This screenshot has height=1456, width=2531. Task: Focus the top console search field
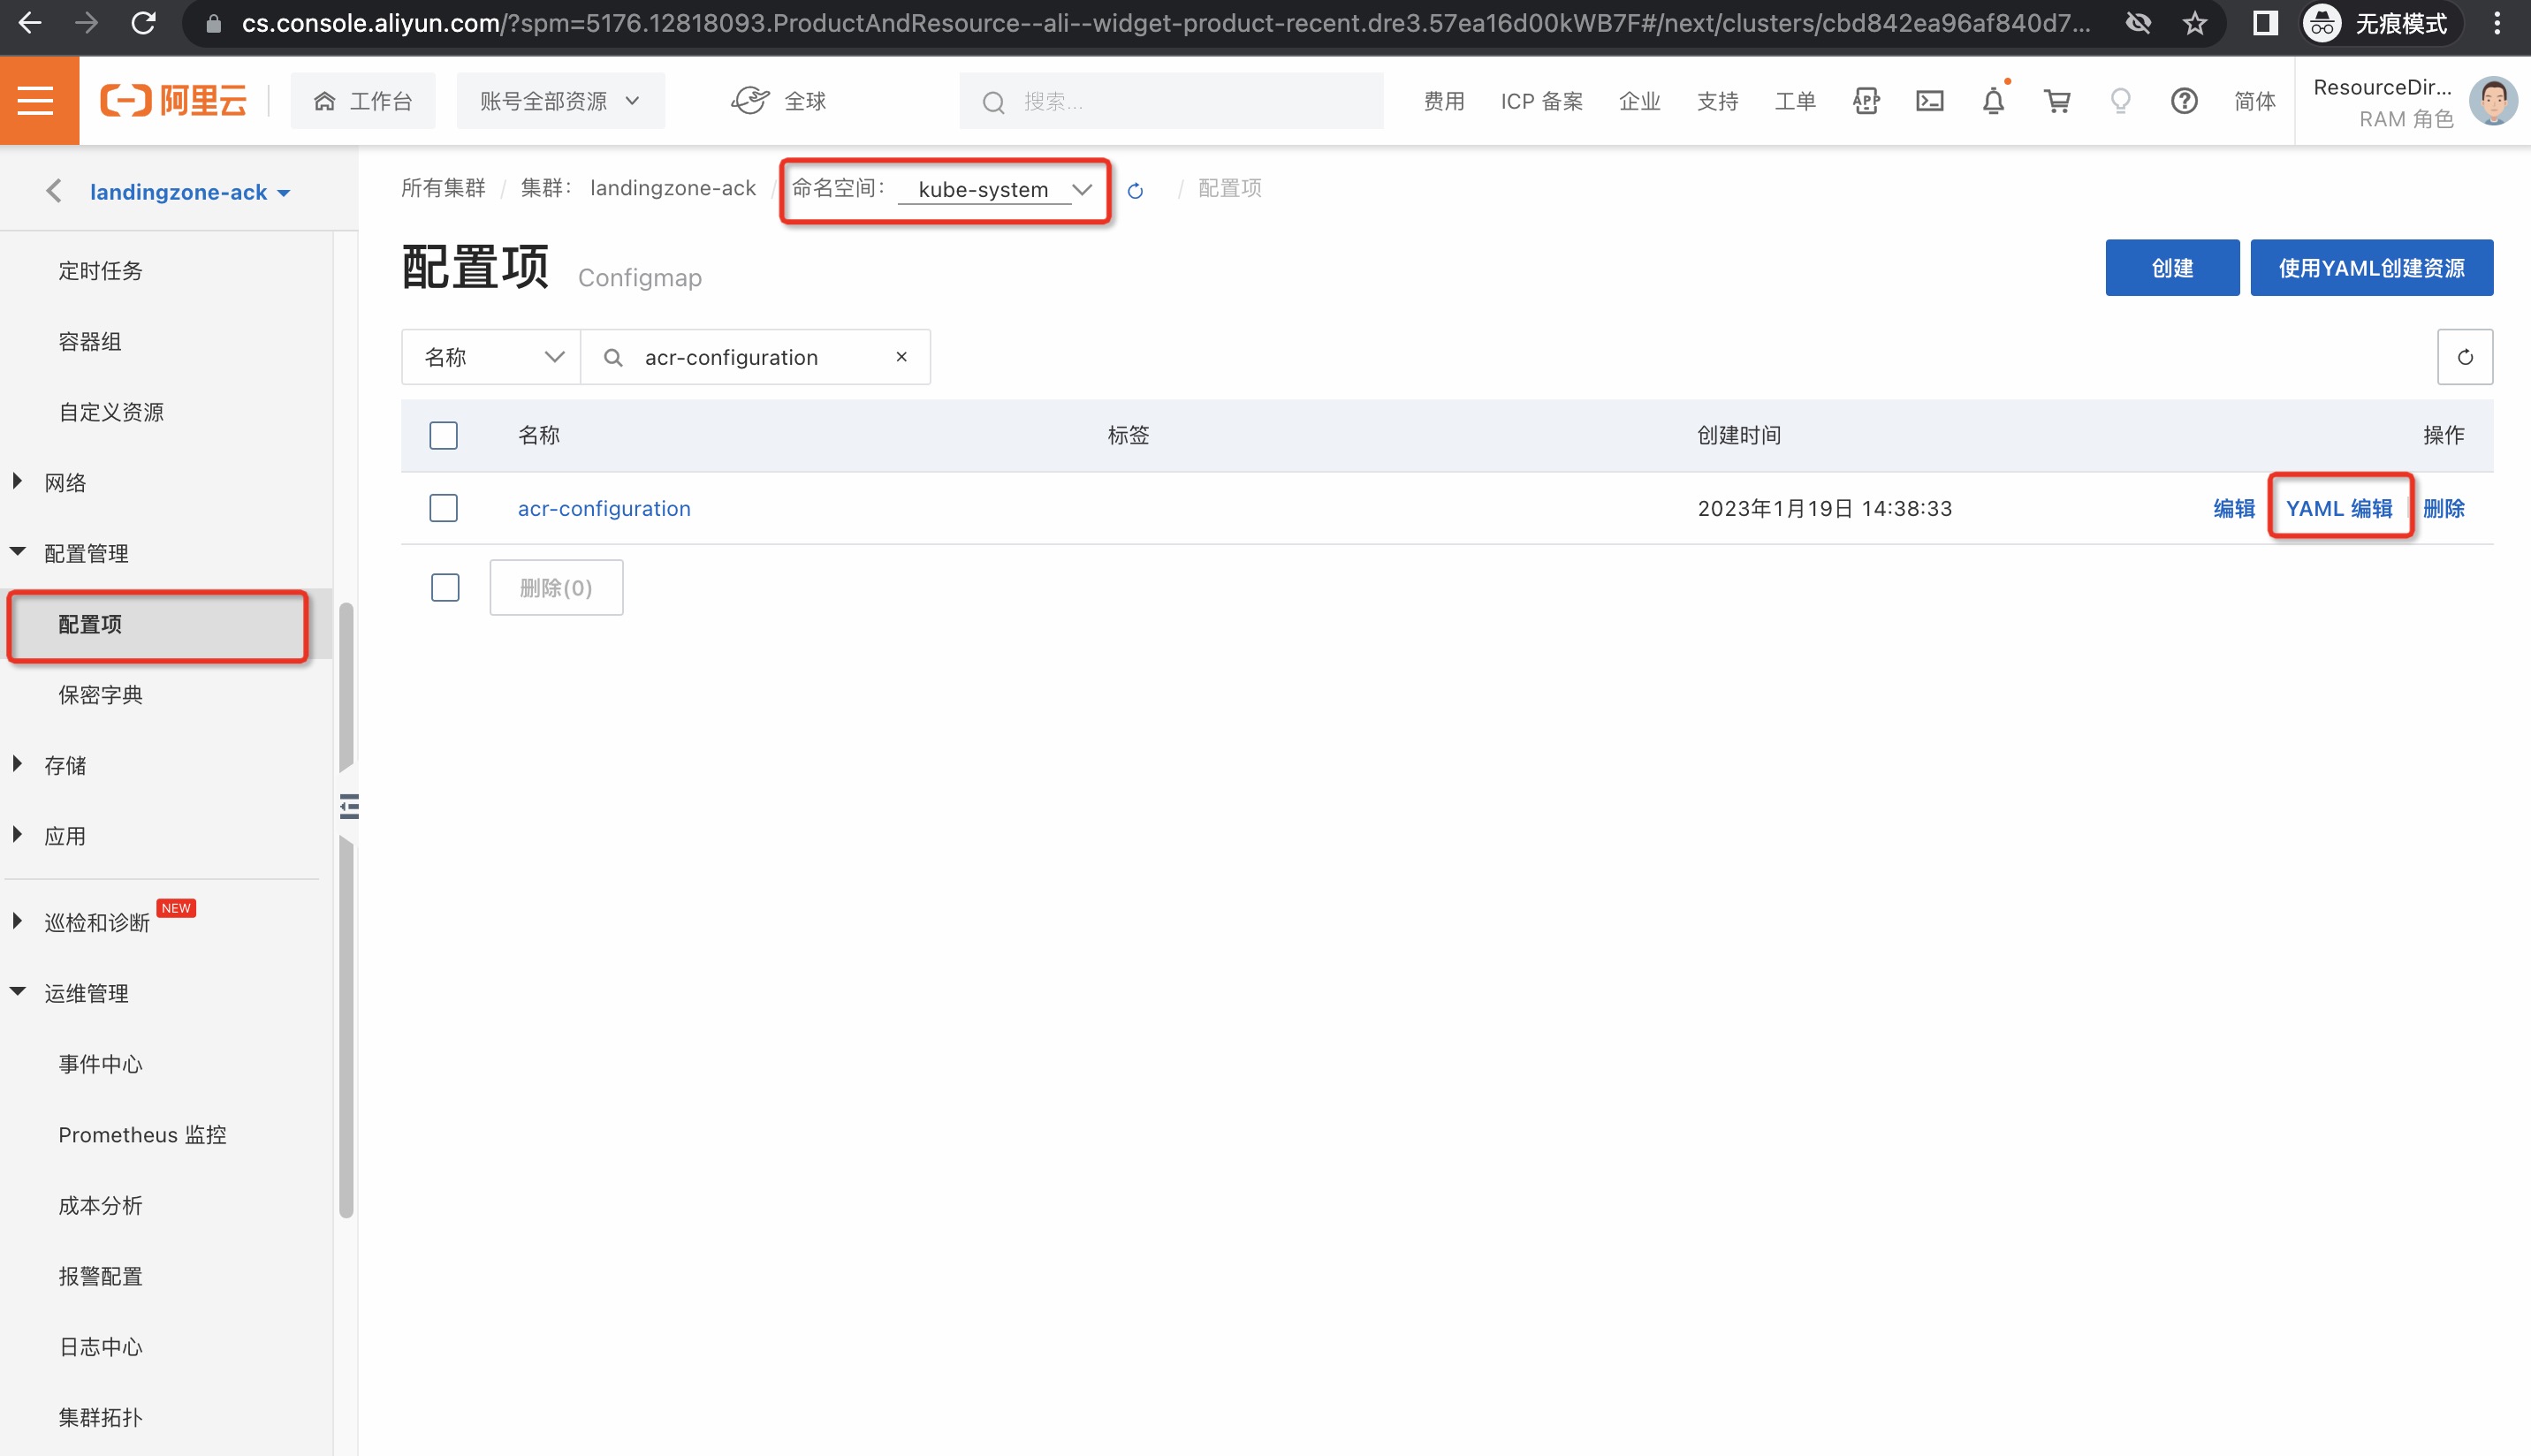point(1171,101)
